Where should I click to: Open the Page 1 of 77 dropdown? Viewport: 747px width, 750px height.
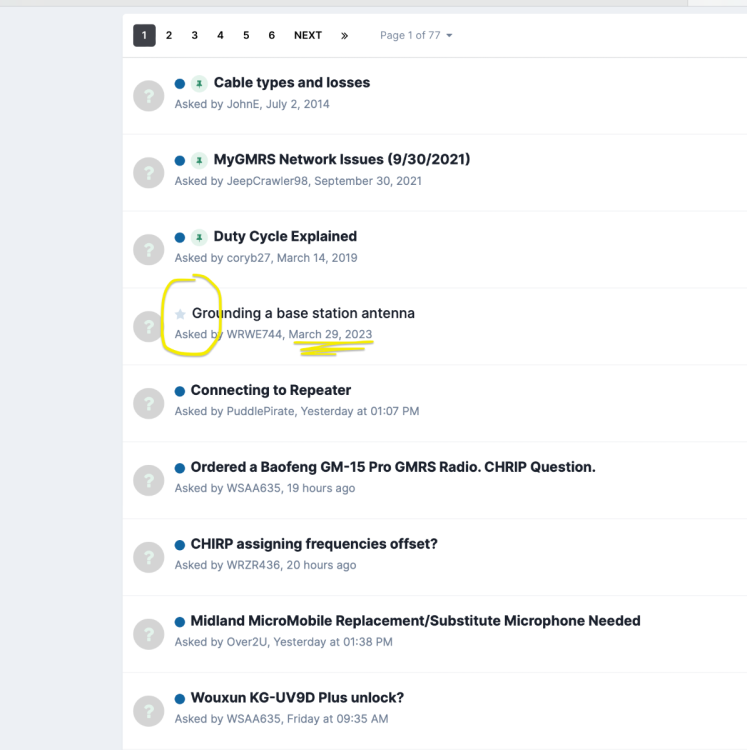pyautogui.click(x=416, y=35)
